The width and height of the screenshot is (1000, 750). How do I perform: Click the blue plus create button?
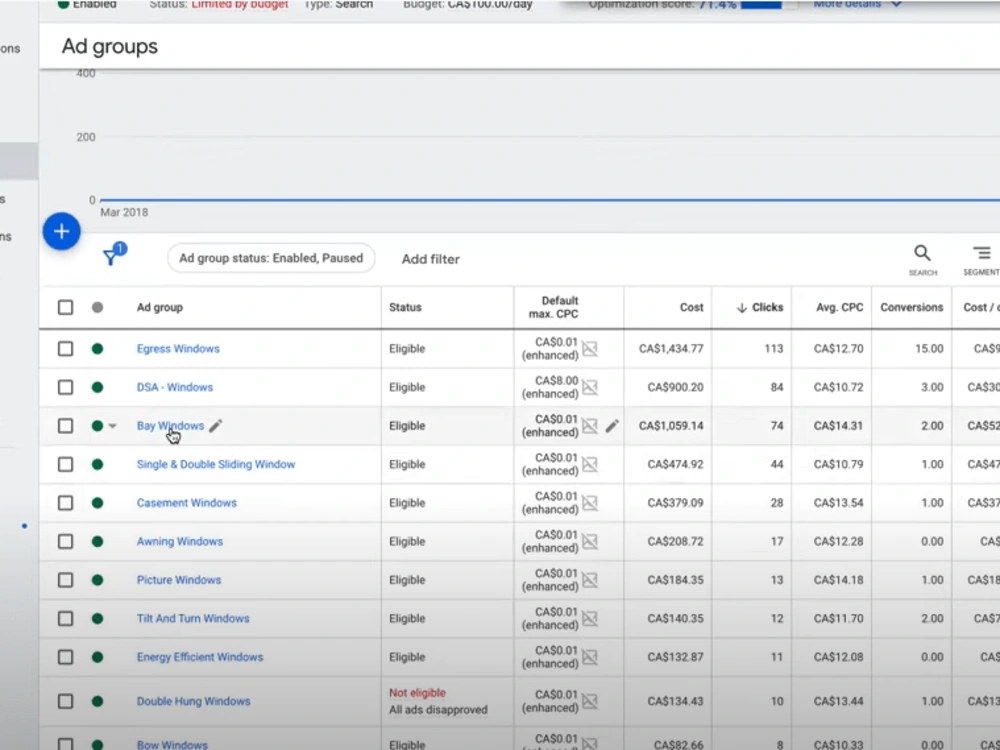[61, 231]
